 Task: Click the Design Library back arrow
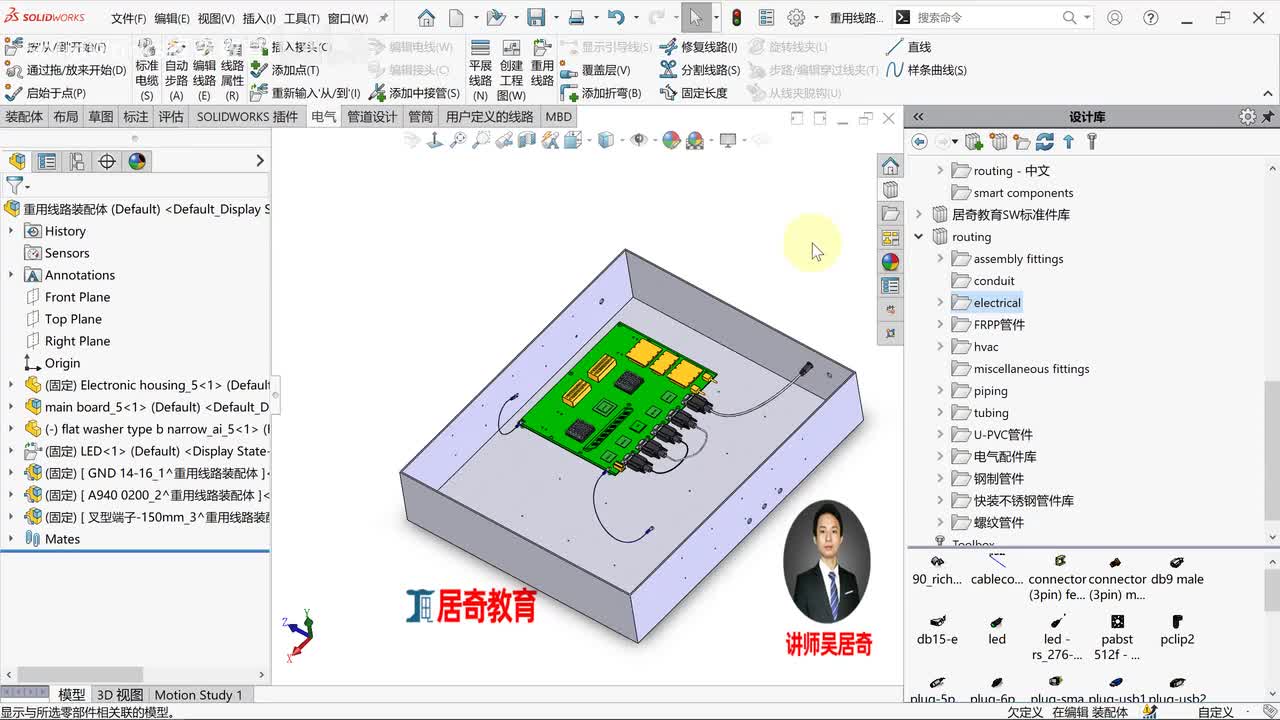click(x=919, y=142)
